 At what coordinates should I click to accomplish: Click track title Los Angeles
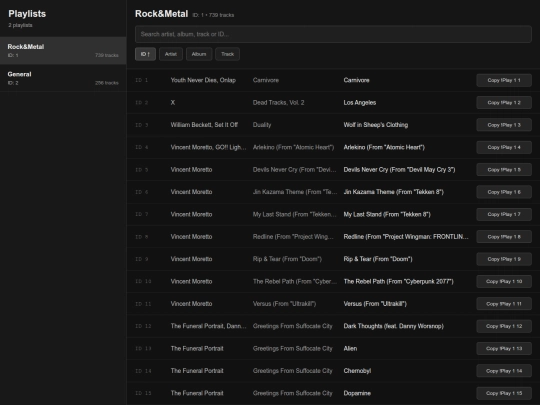click(x=360, y=103)
